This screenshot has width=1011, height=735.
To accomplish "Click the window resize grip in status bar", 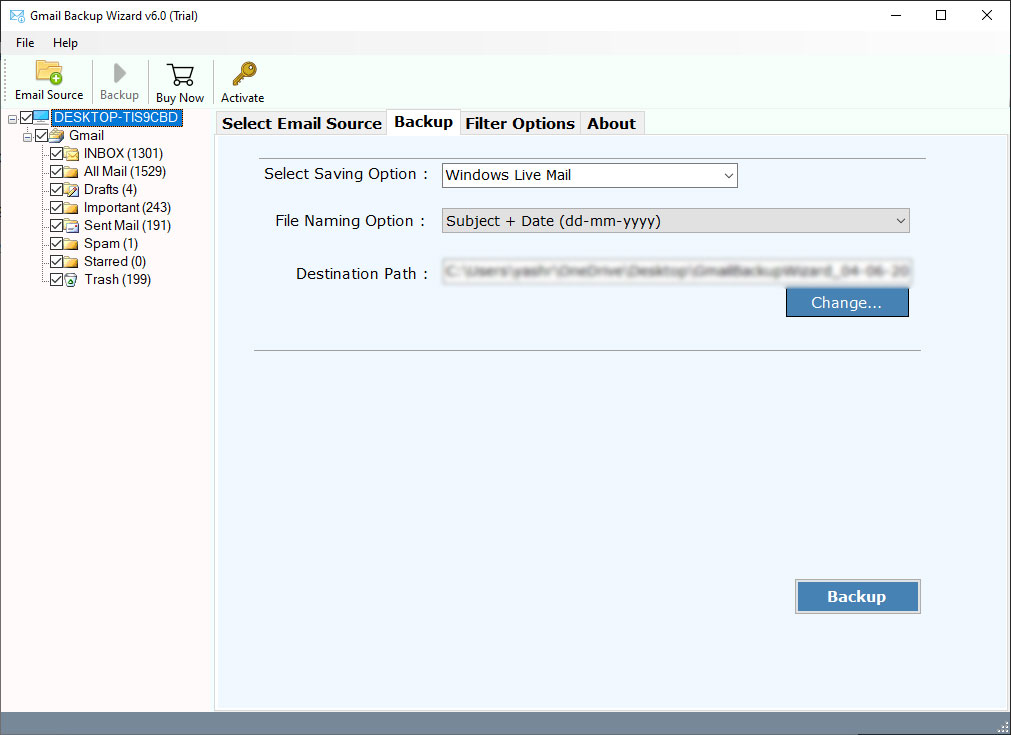I will click(x=1003, y=727).
